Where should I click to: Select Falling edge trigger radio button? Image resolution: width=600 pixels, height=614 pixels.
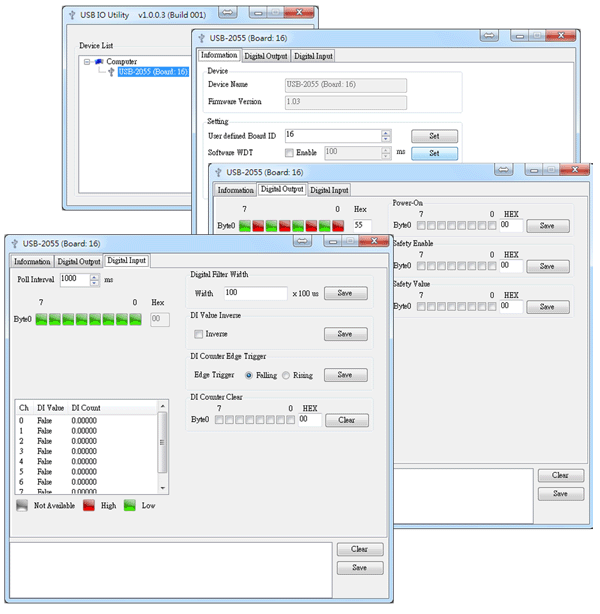click(248, 376)
